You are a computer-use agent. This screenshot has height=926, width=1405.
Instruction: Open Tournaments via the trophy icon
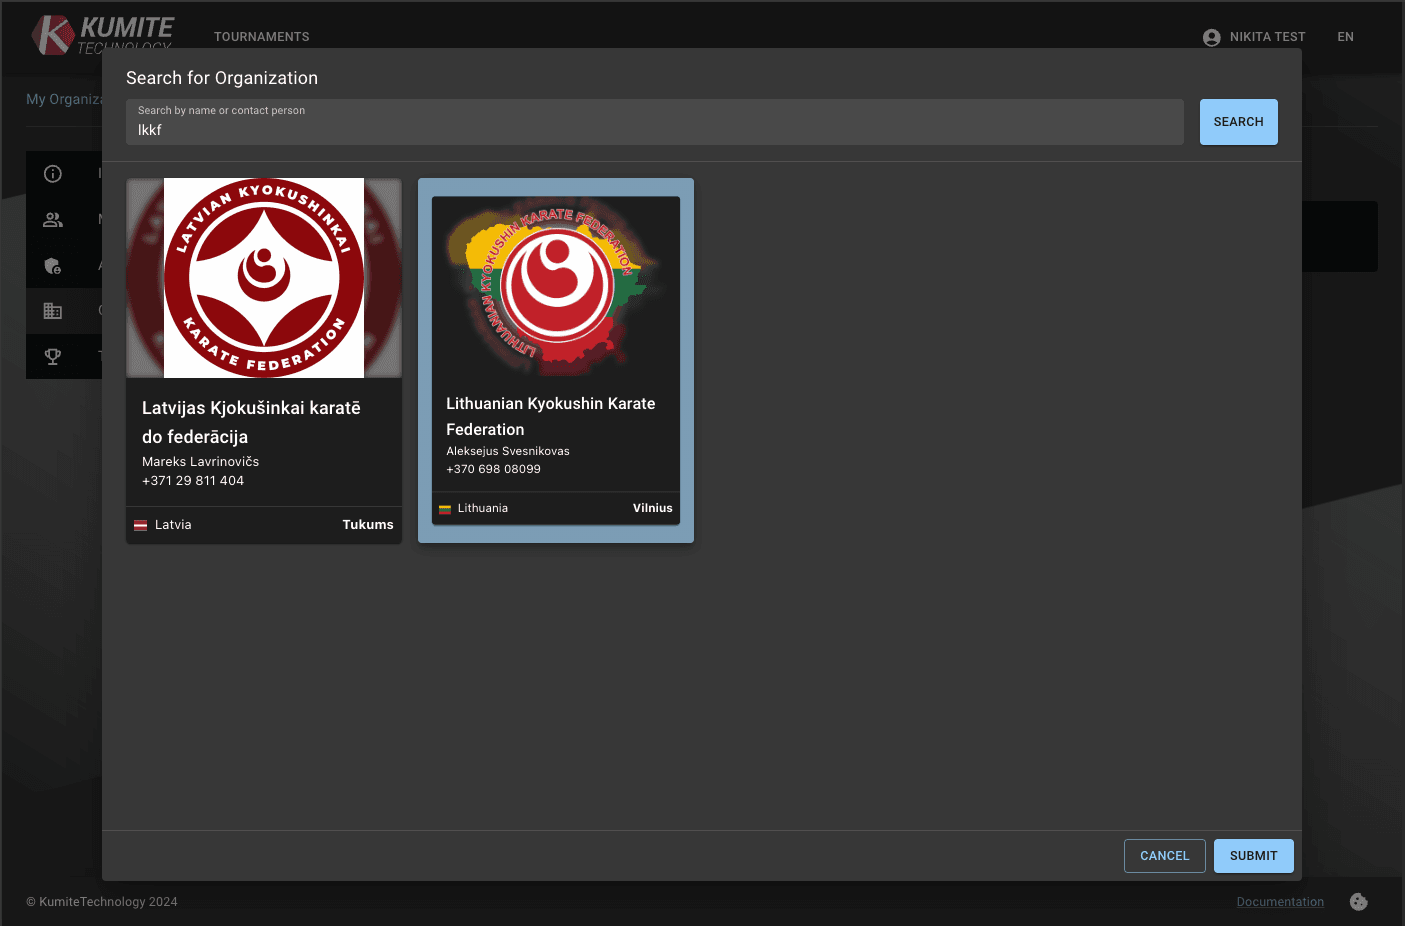(52, 356)
